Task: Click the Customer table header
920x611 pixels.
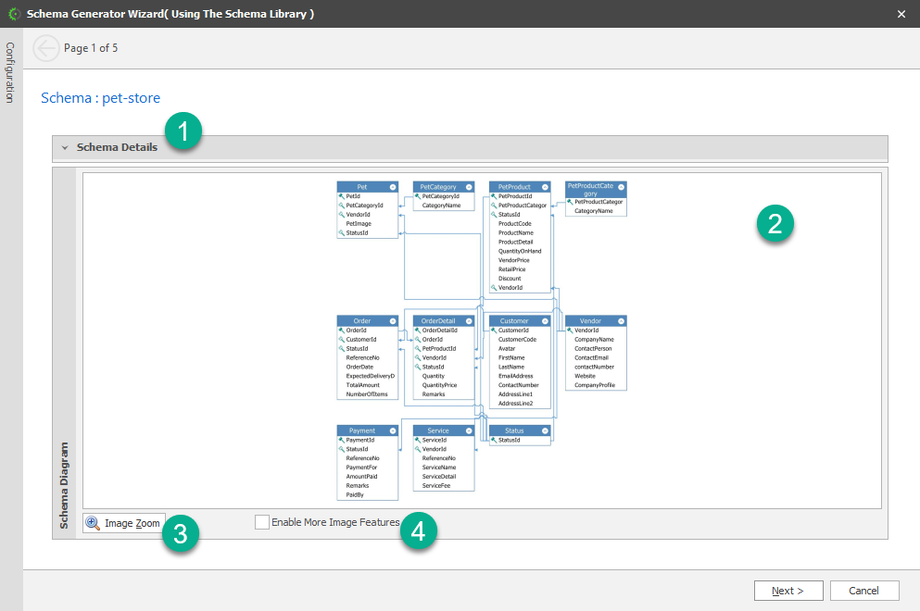Action: [520, 321]
